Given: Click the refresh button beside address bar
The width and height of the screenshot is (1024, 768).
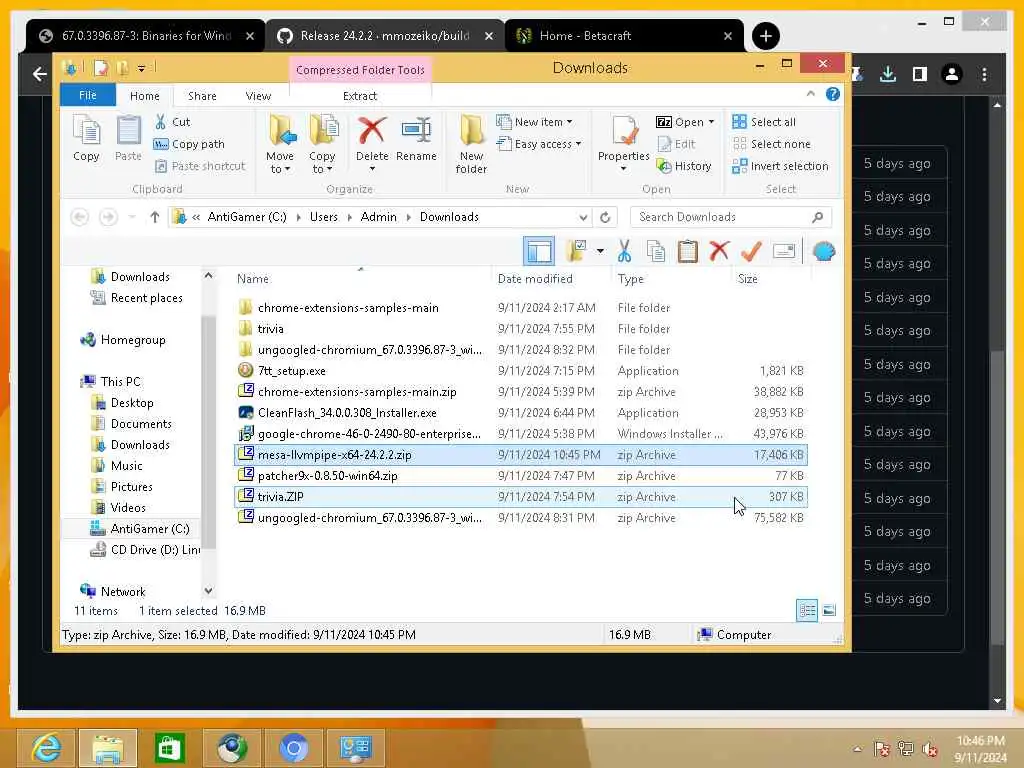Looking at the screenshot, I should point(605,217).
